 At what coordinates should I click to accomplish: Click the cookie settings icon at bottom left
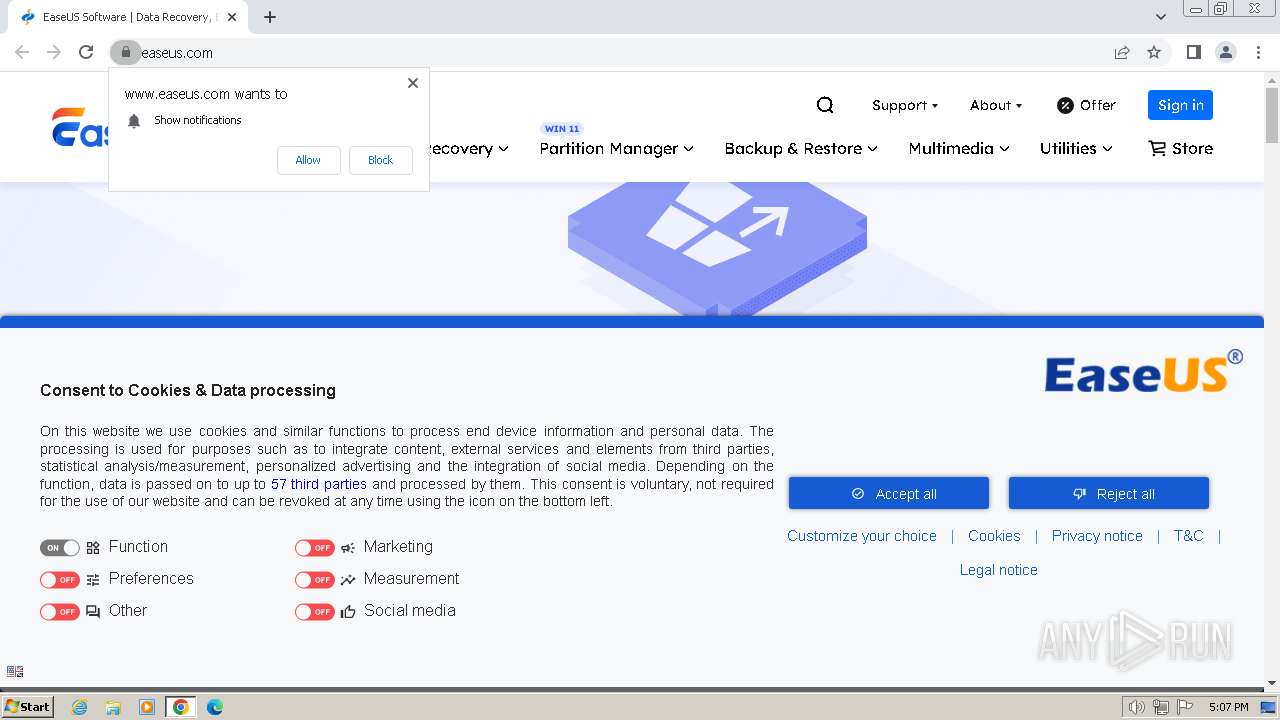coord(15,671)
